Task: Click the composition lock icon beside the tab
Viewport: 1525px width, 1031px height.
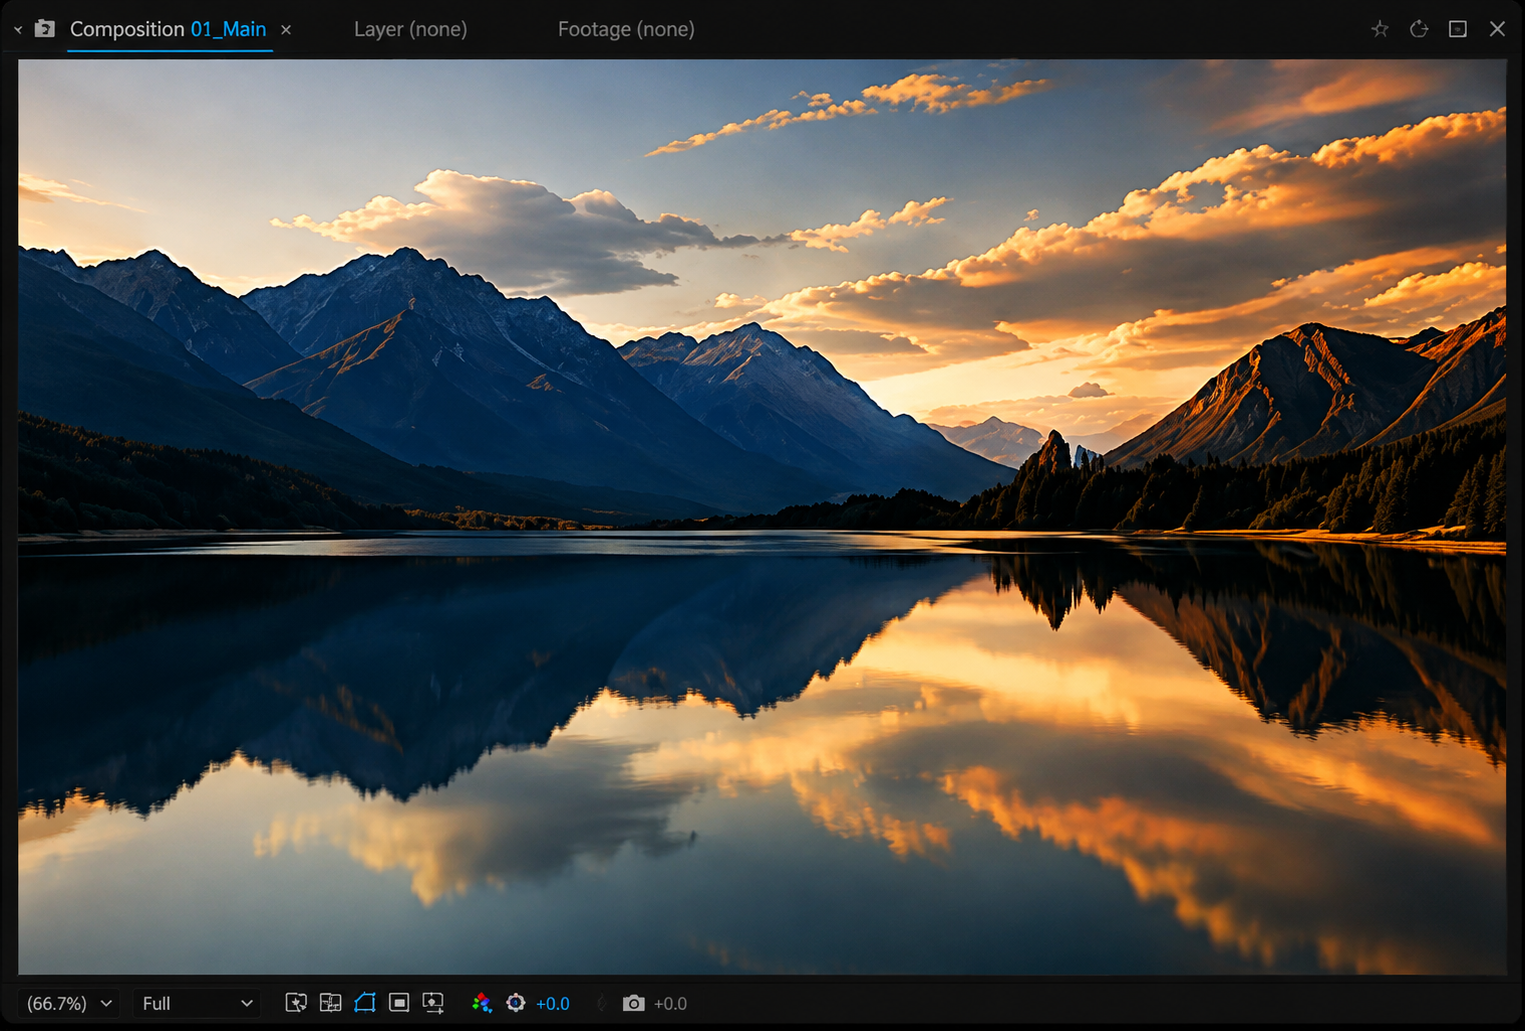Action: [x=45, y=29]
